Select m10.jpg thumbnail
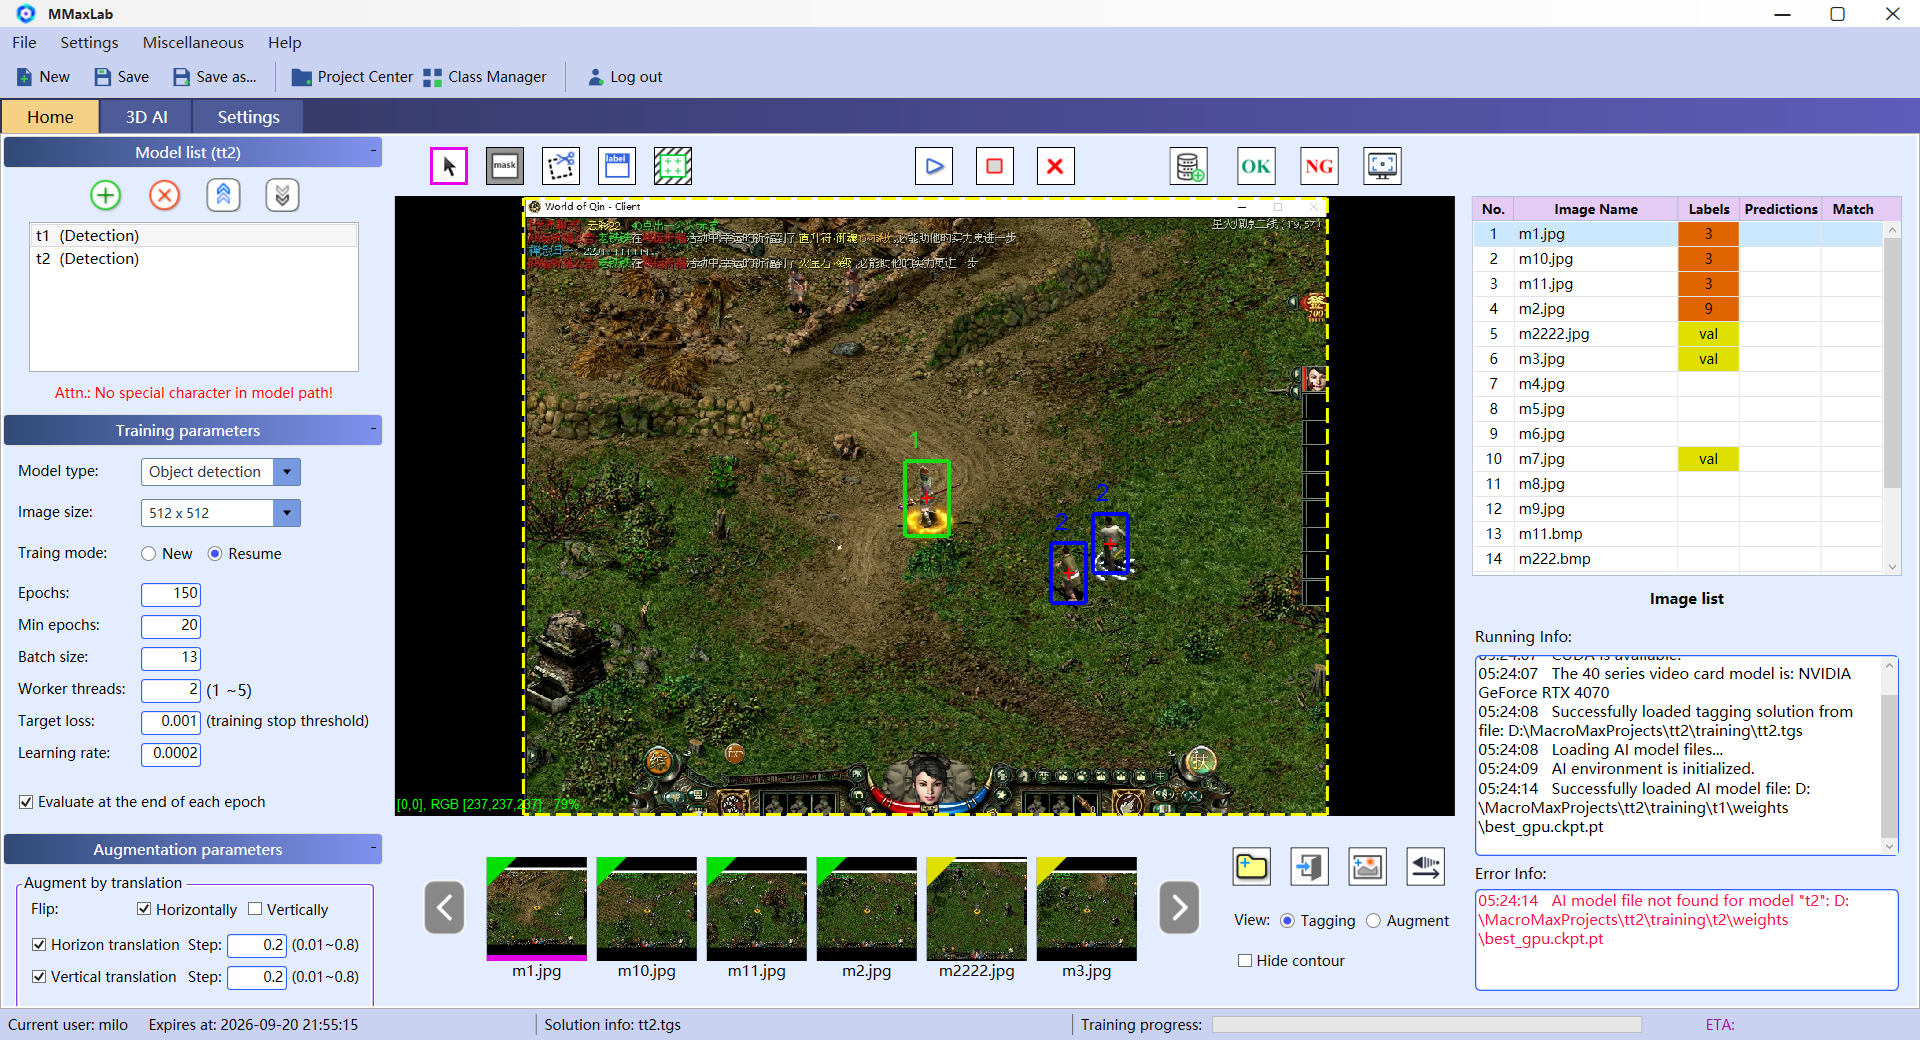This screenshot has height=1040, width=1920. pyautogui.click(x=646, y=908)
